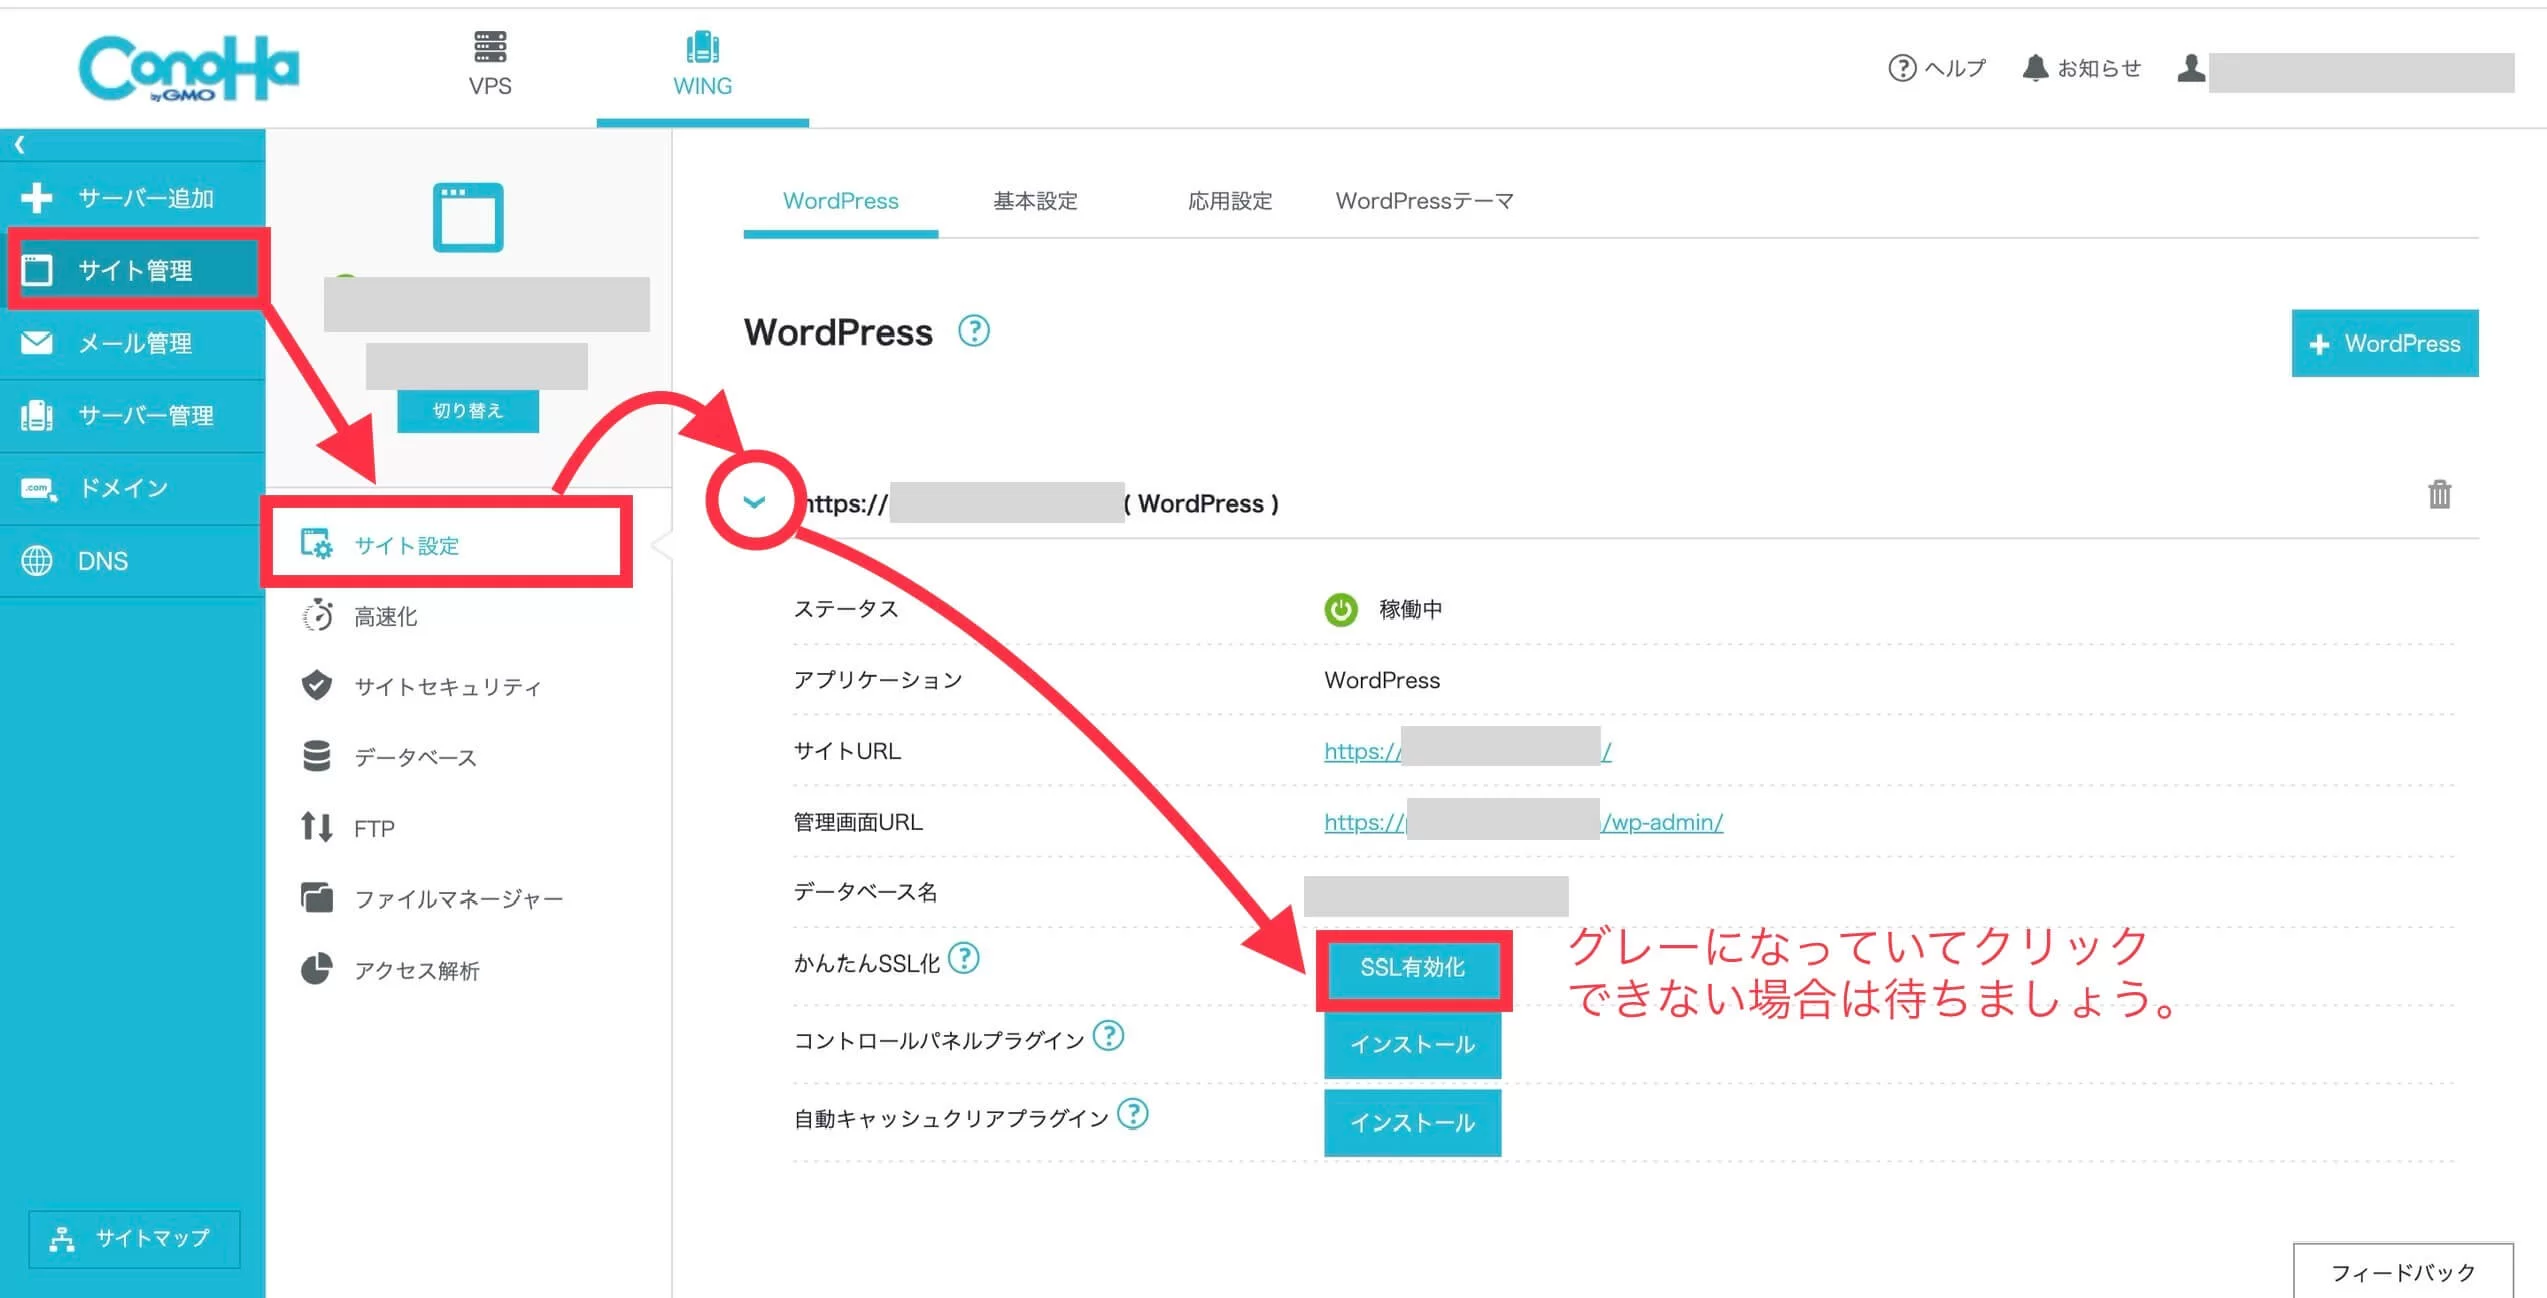Open アクセス解析 analytics

(390, 970)
